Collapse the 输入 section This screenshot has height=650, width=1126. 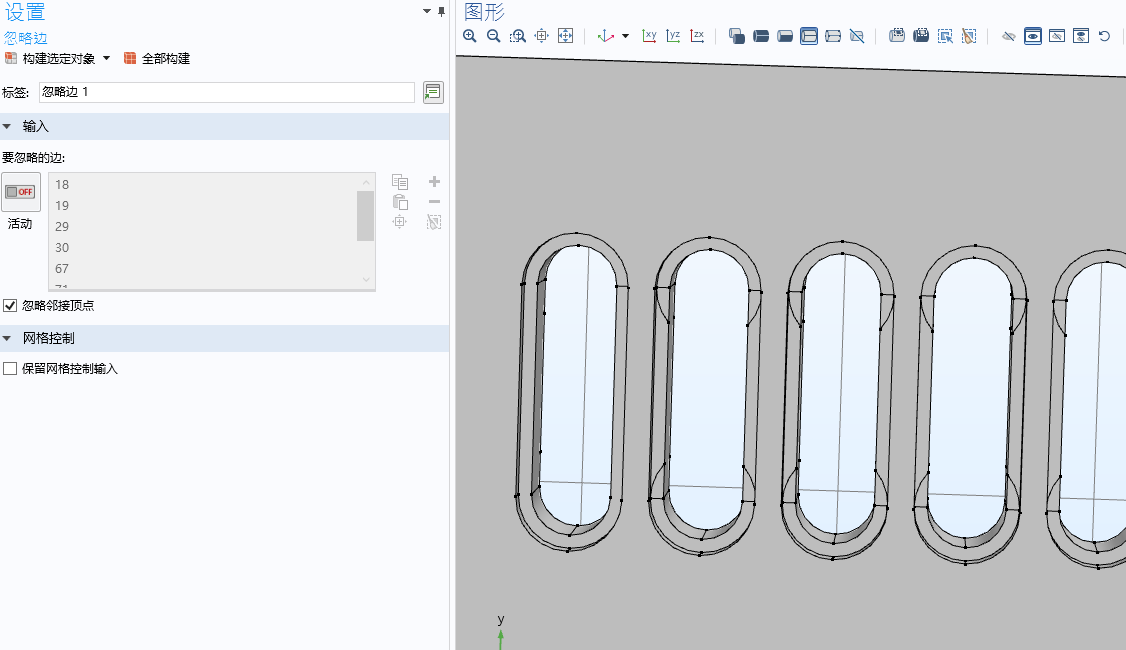(7, 126)
